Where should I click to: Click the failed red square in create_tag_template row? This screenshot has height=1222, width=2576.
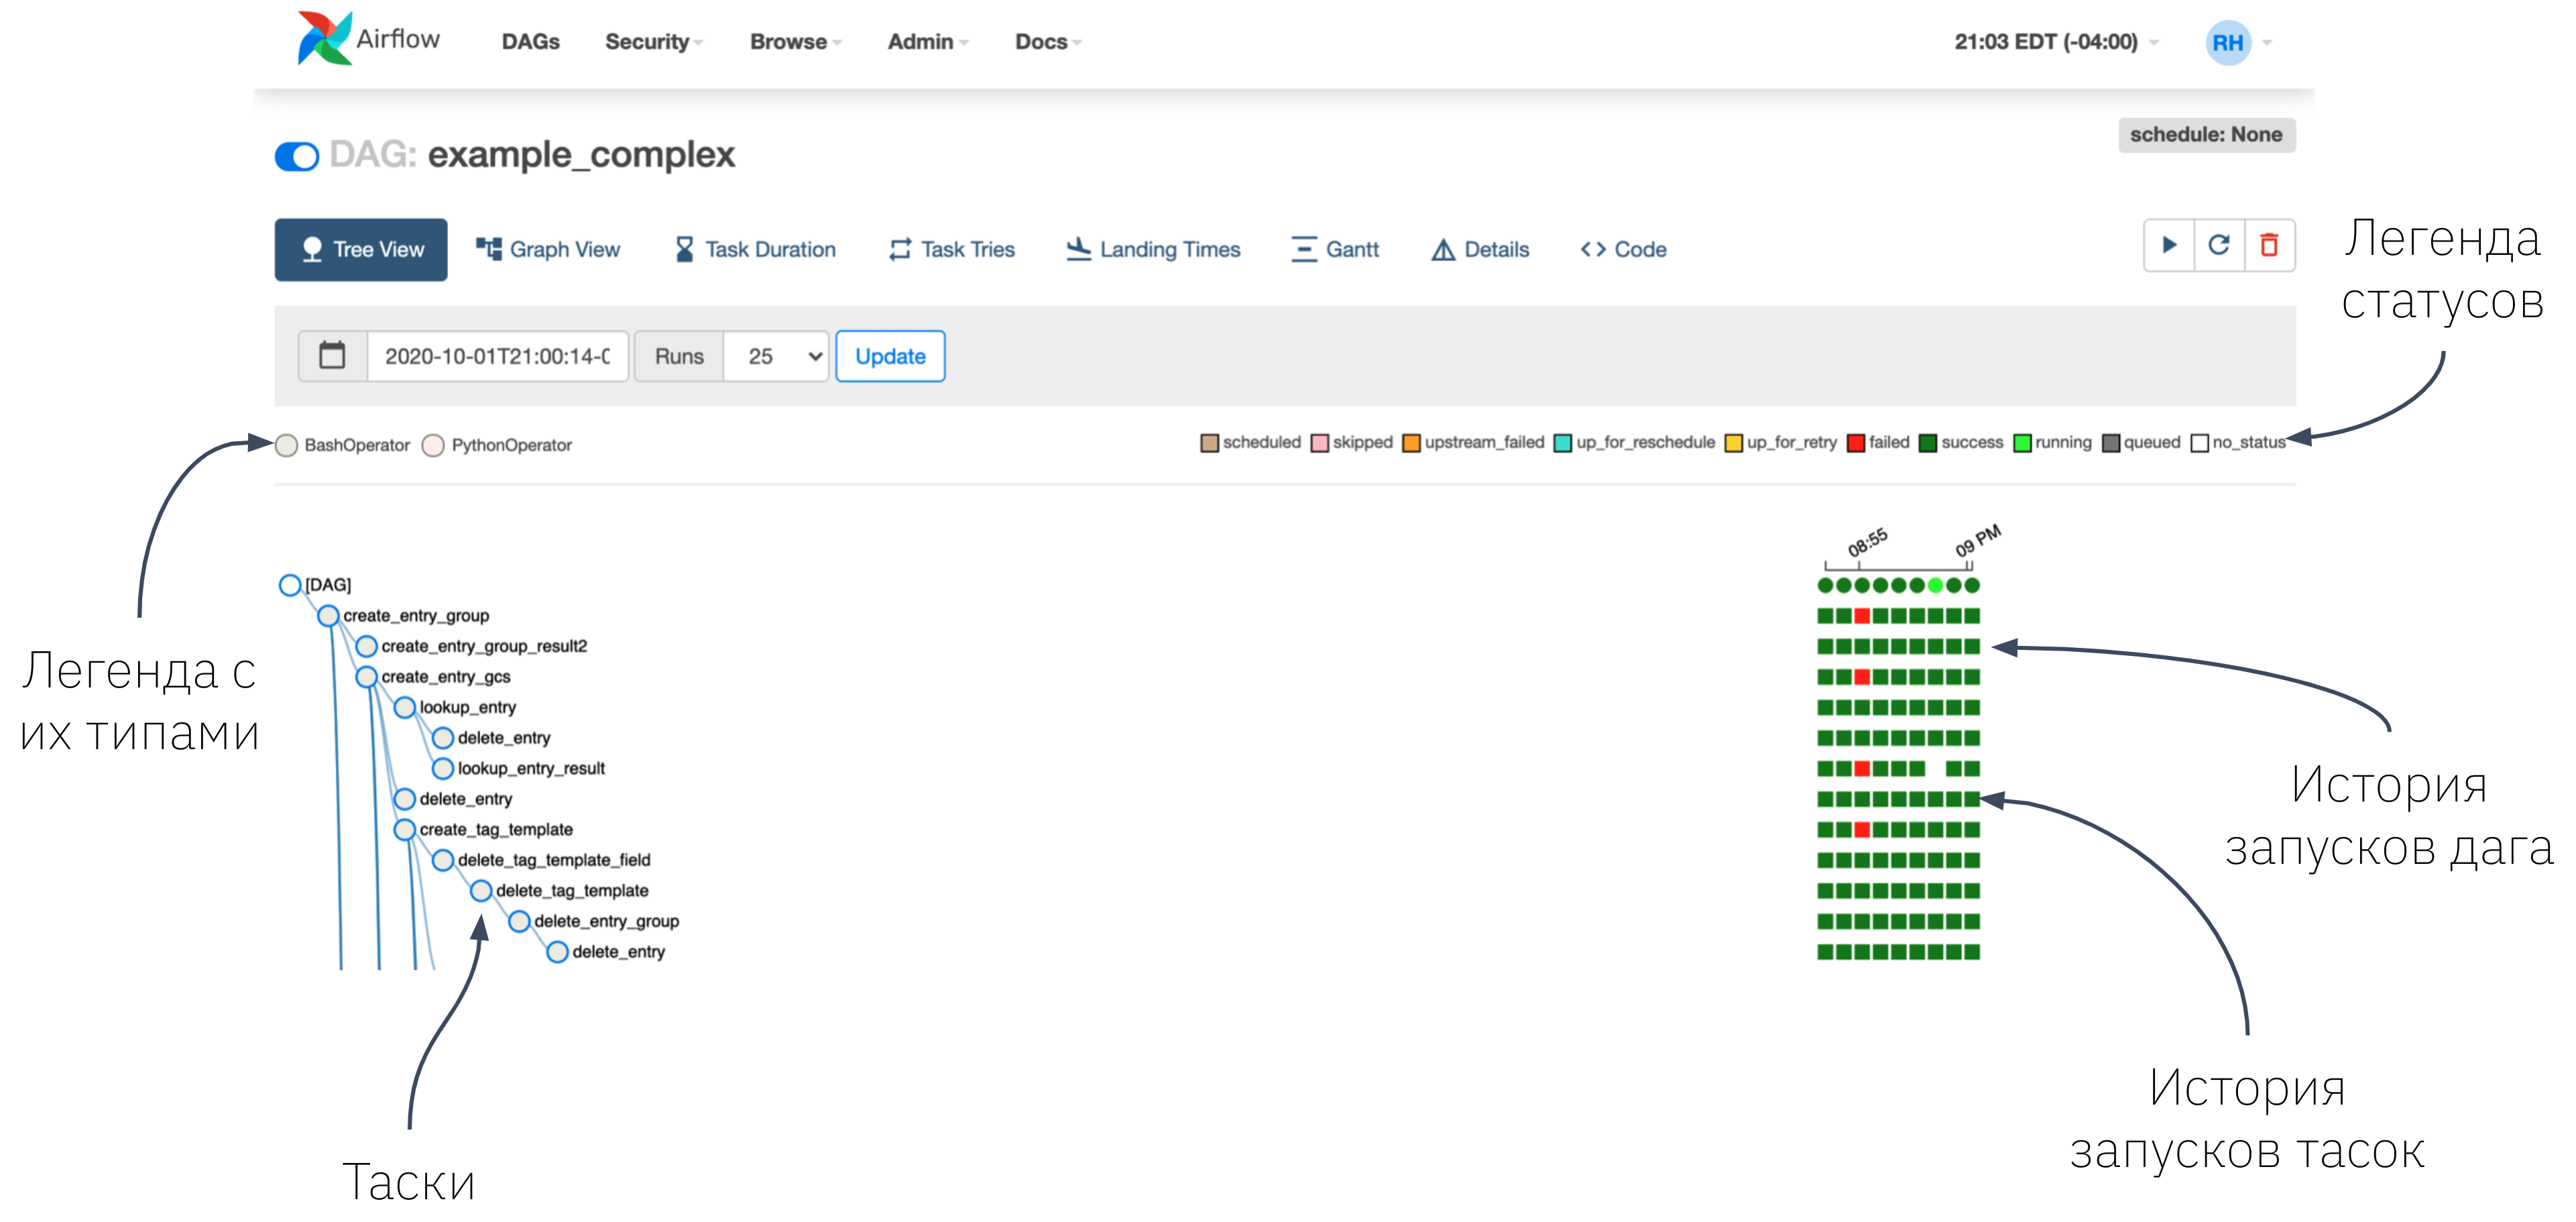(x=1862, y=830)
